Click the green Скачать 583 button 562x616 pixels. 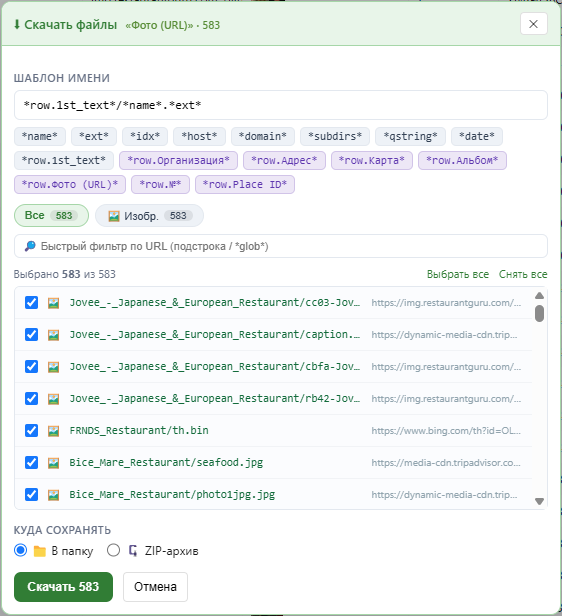click(x=63, y=587)
